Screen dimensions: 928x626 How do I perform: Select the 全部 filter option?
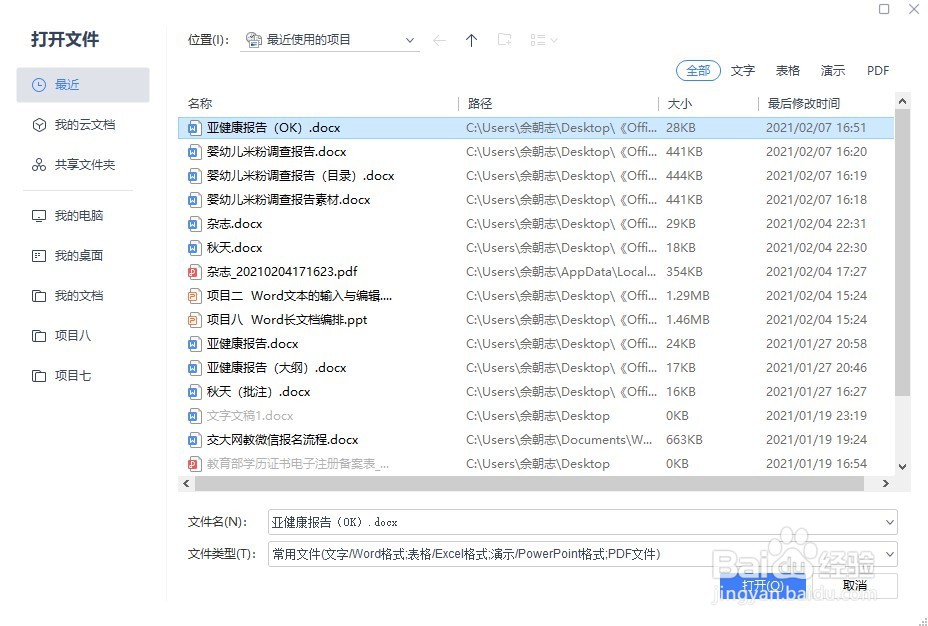[x=698, y=70]
